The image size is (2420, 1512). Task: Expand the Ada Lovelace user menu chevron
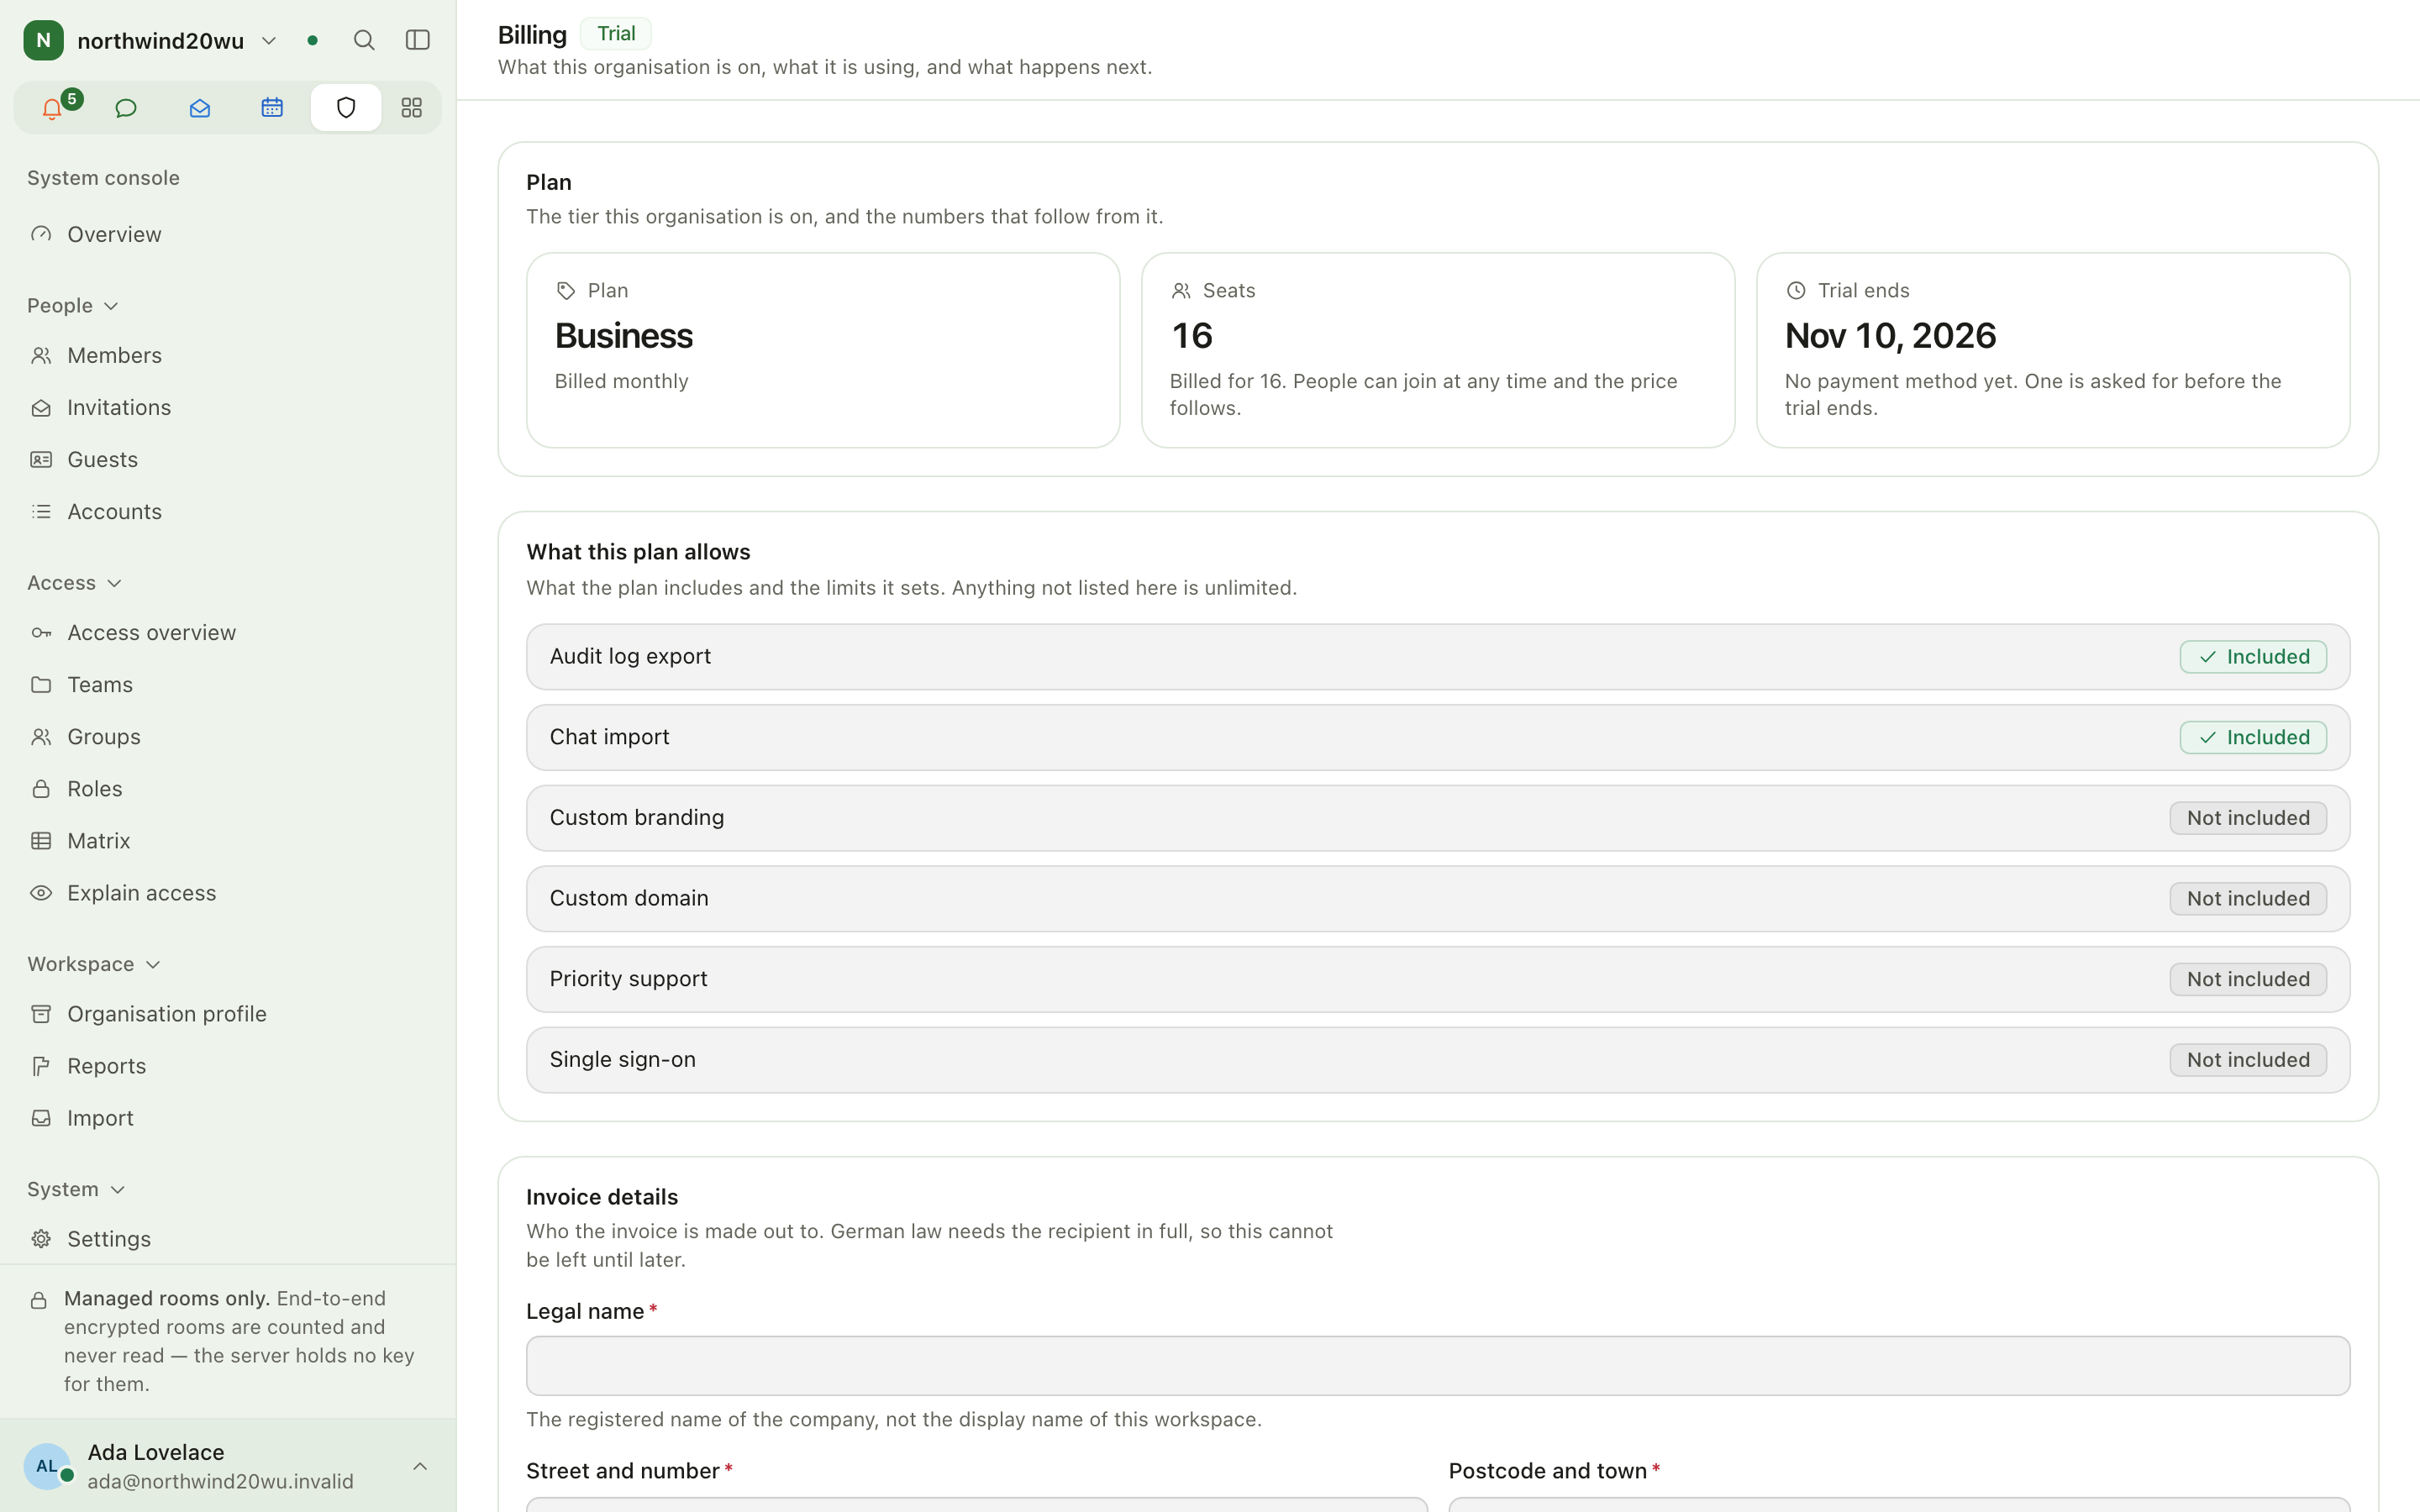(x=420, y=1466)
